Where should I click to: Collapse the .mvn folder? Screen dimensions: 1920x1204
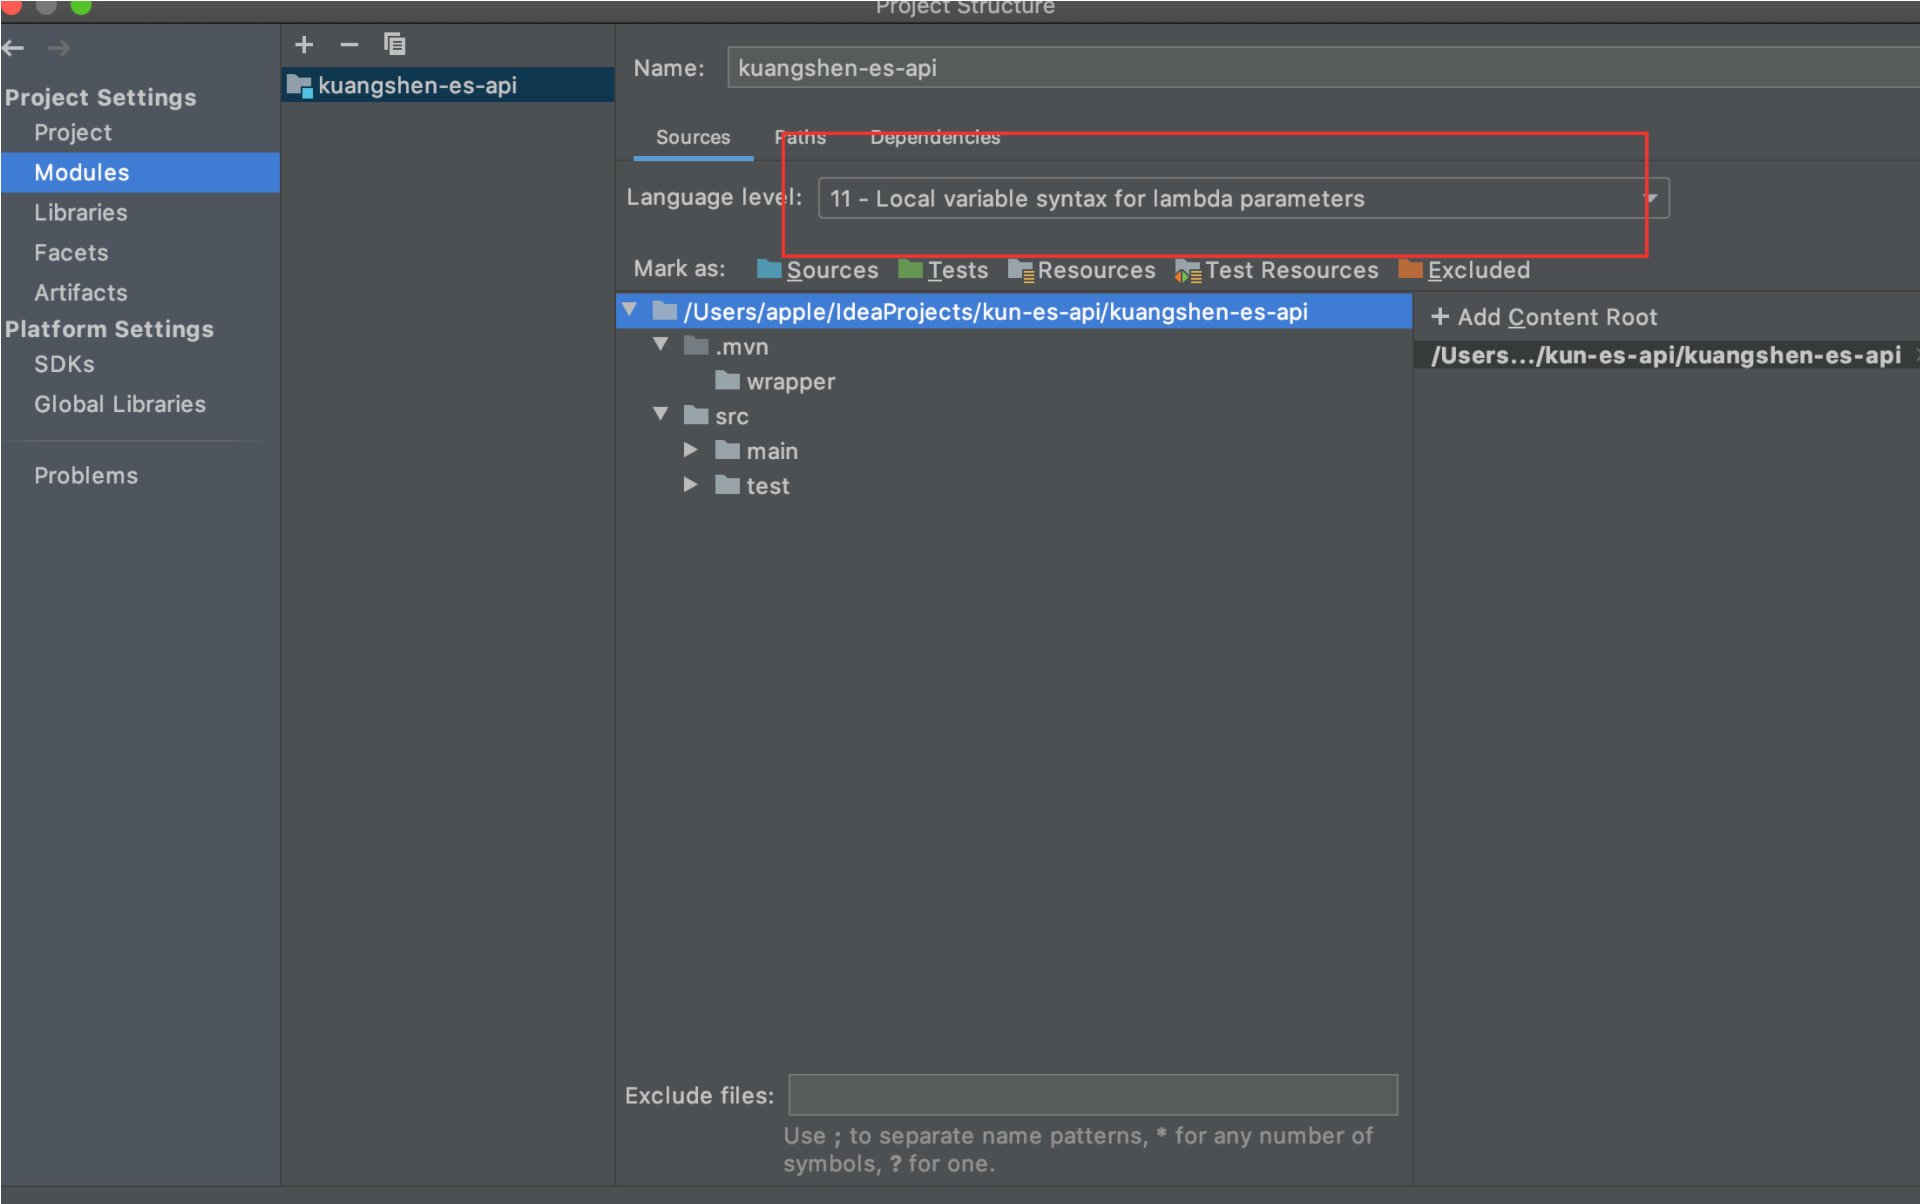[x=661, y=344]
